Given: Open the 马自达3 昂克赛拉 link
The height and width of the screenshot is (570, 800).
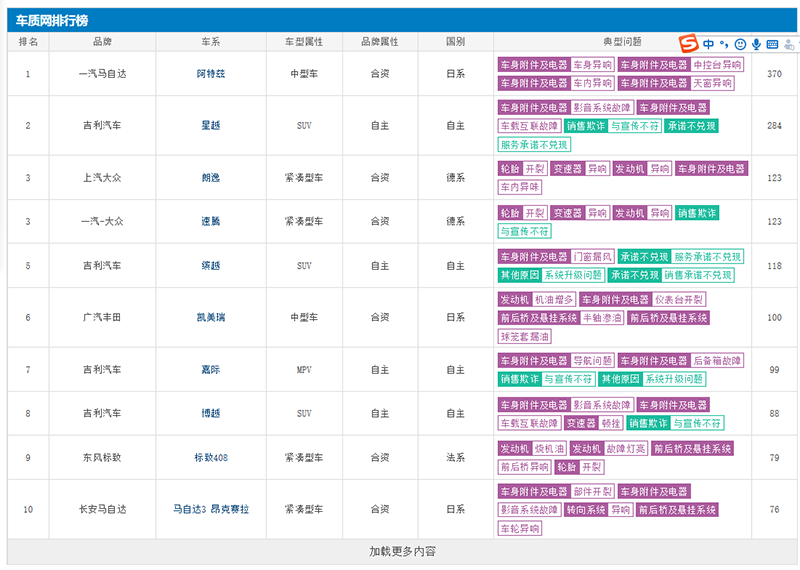Looking at the screenshot, I should point(211,509).
